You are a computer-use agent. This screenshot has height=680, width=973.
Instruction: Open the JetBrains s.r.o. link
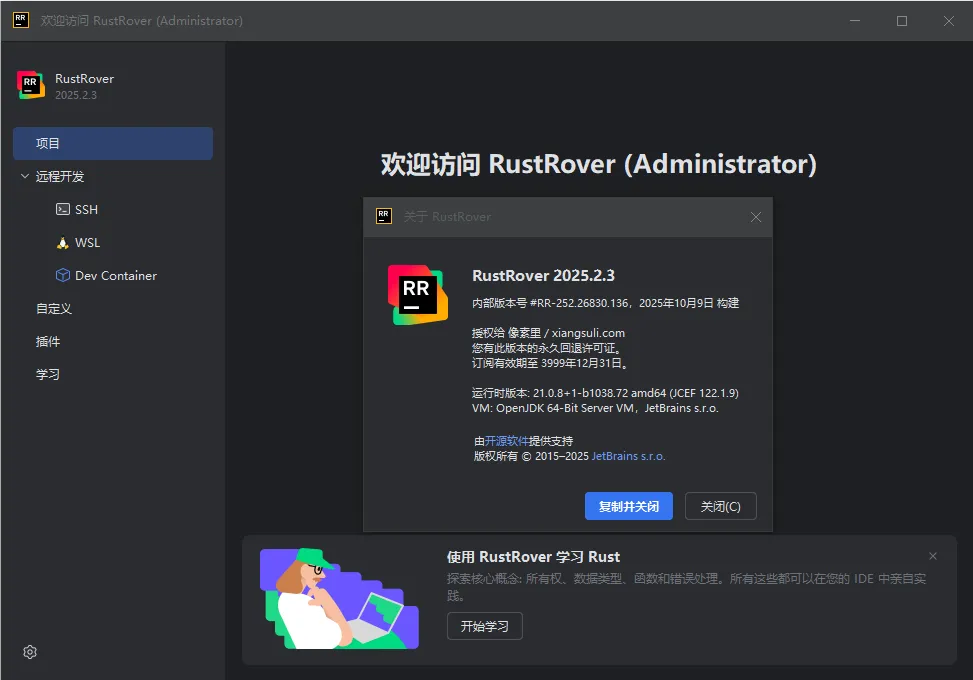(628, 456)
